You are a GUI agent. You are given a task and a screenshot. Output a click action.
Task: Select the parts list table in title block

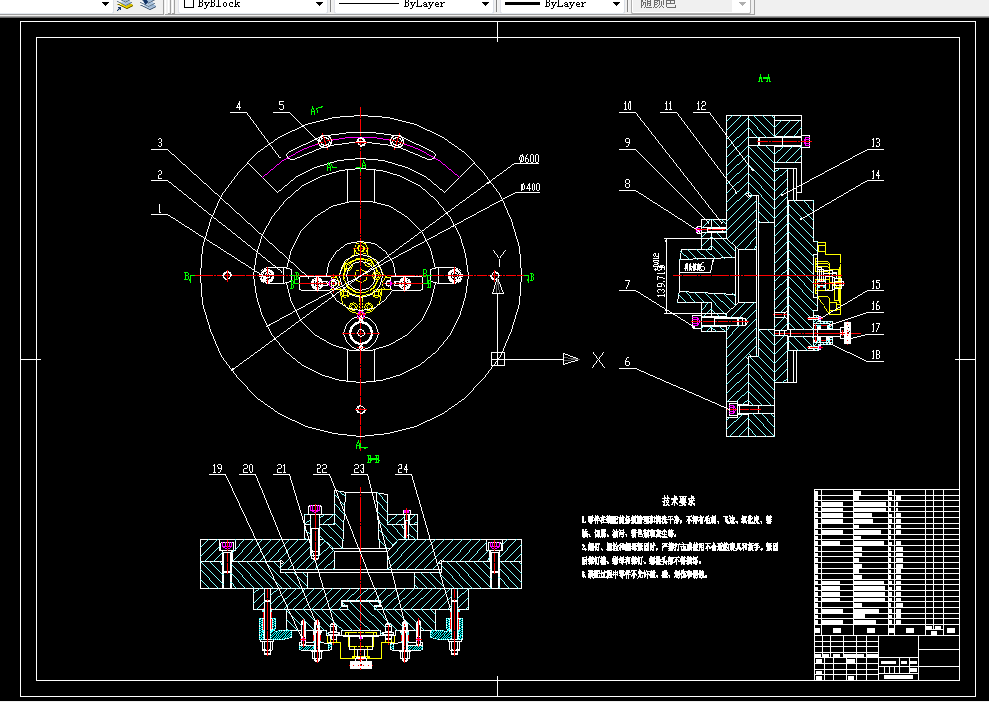[x=887, y=562]
